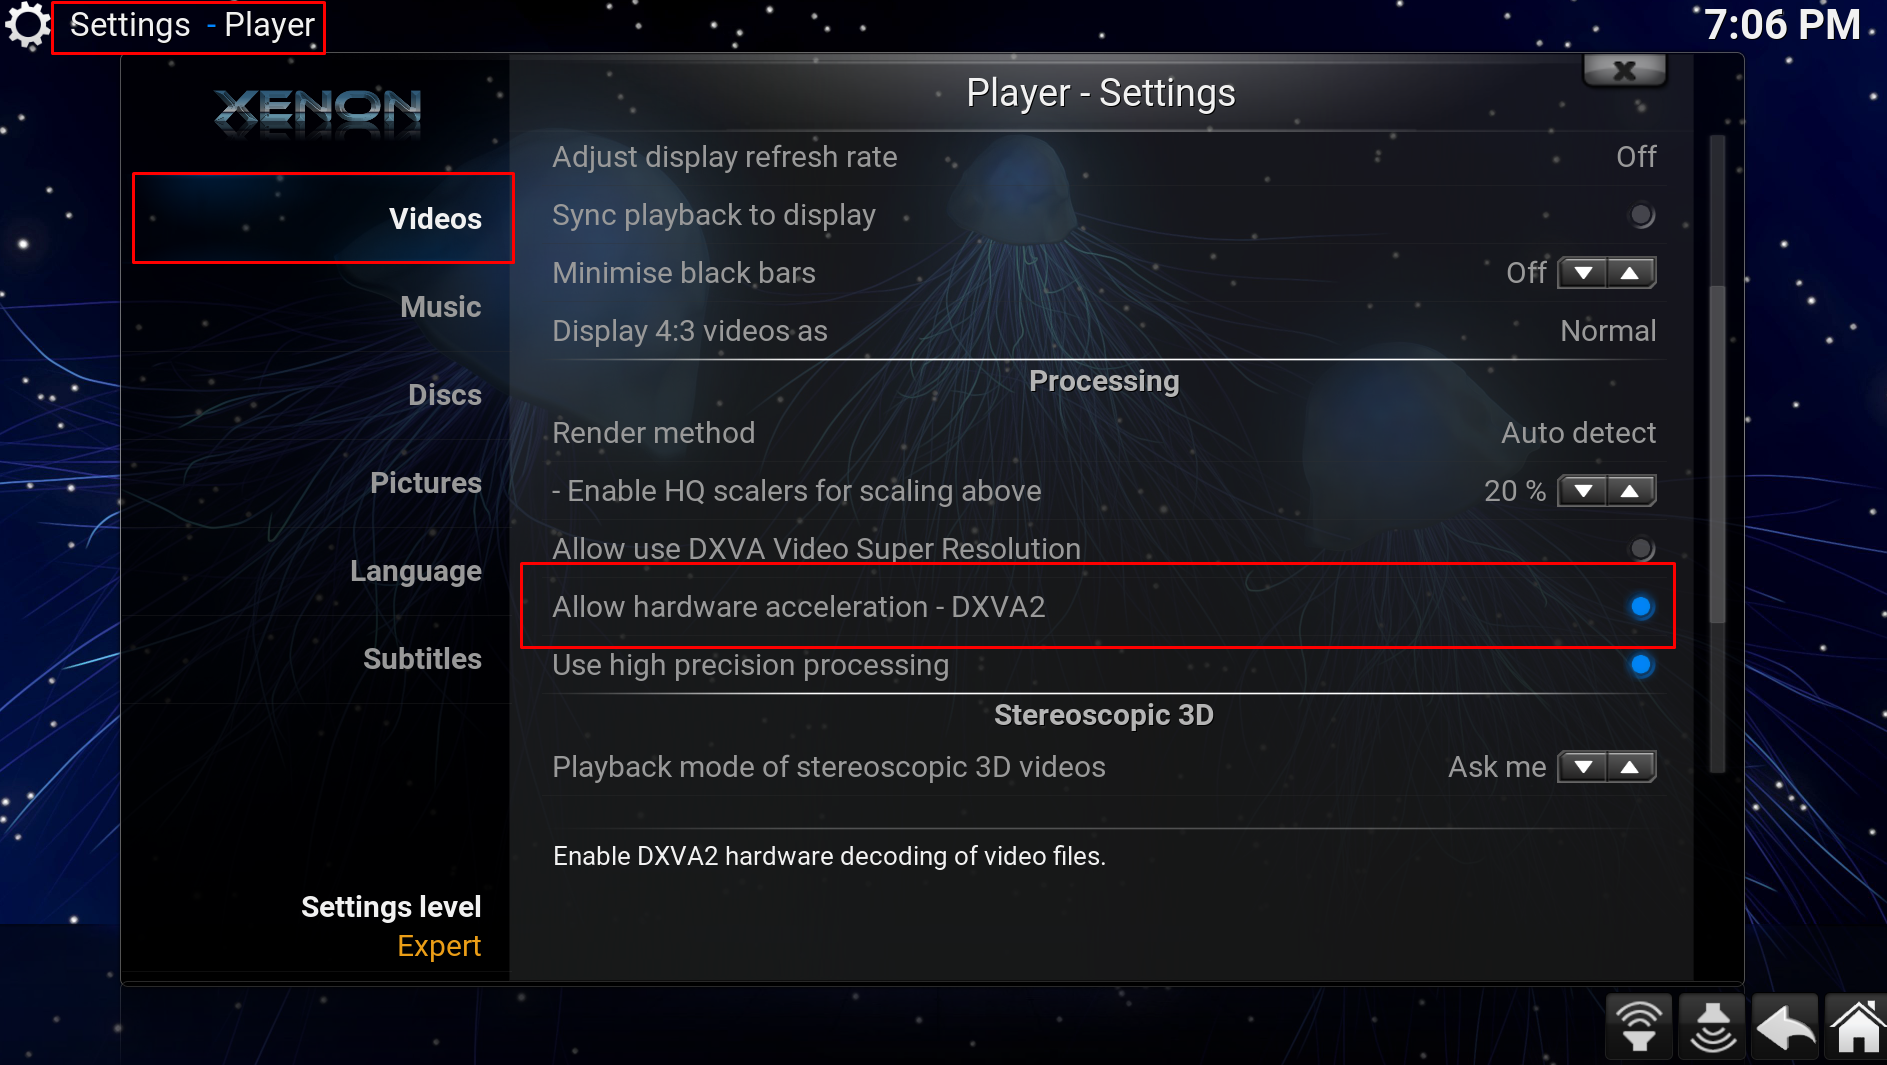1887x1065 pixels.
Task: Switch to the Music category
Action: (440, 307)
